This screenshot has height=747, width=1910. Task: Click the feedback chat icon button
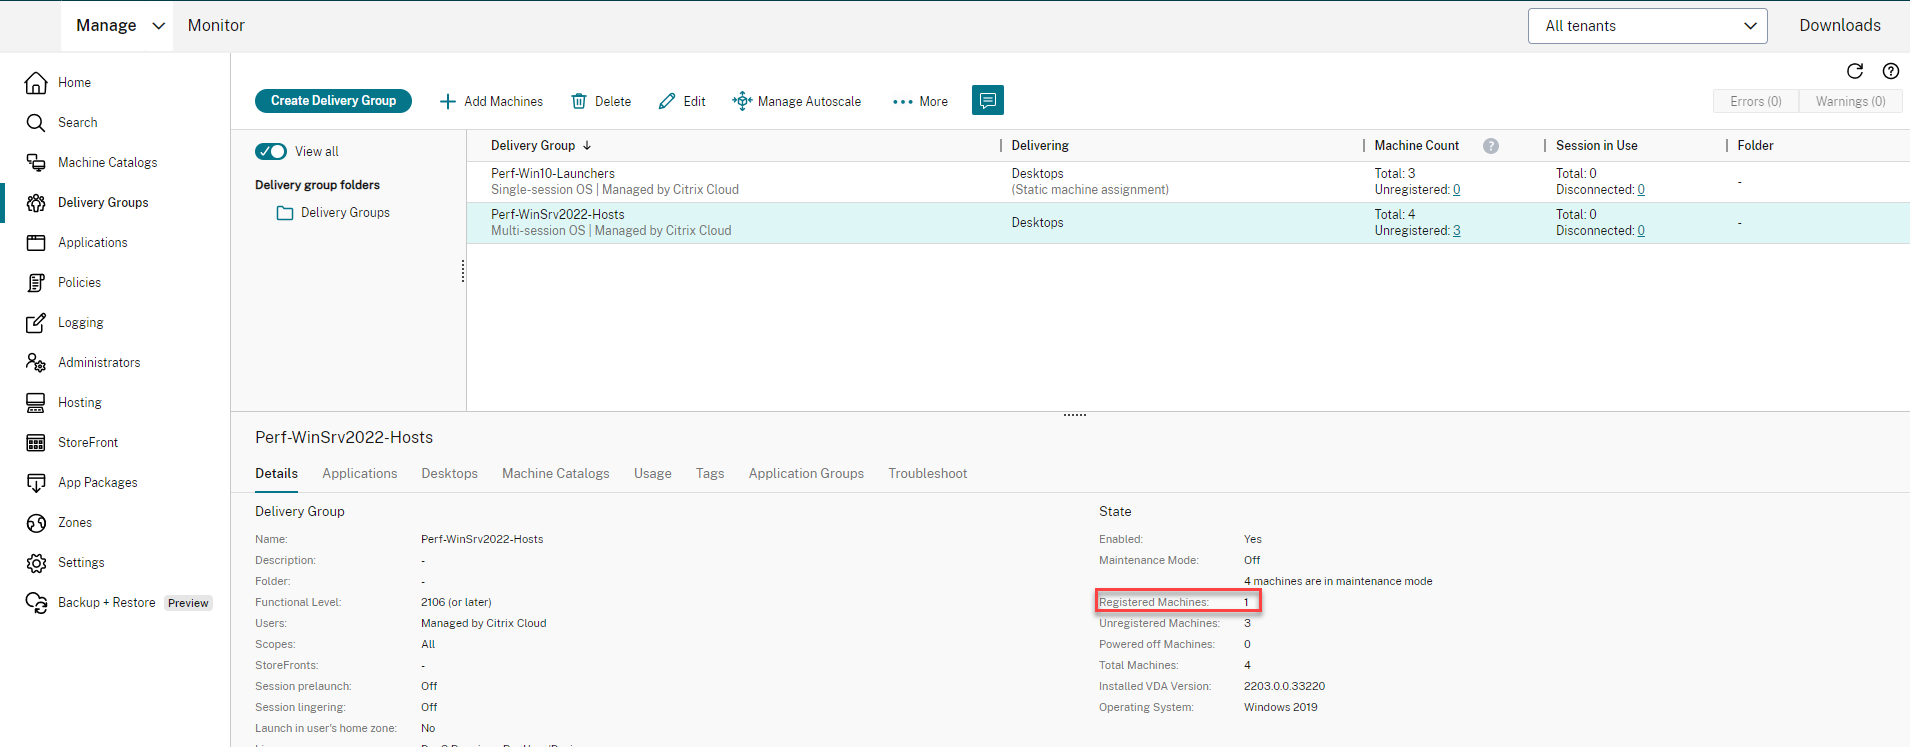987,100
